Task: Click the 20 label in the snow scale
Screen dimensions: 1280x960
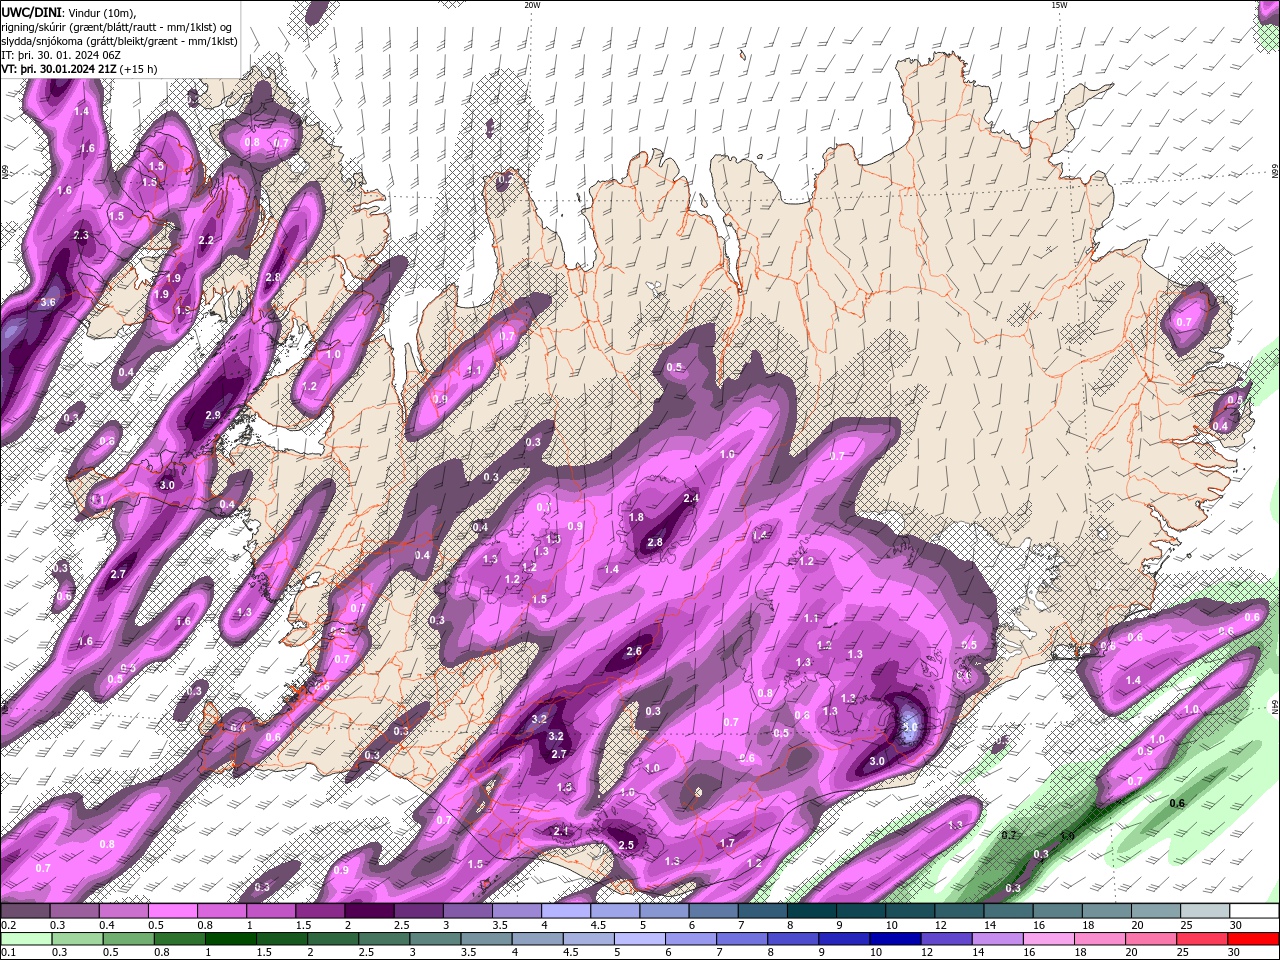Action: coord(1138,925)
